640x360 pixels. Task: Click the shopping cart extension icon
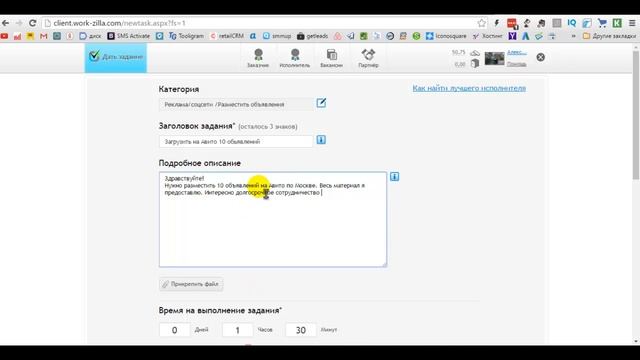click(x=602, y=23)
